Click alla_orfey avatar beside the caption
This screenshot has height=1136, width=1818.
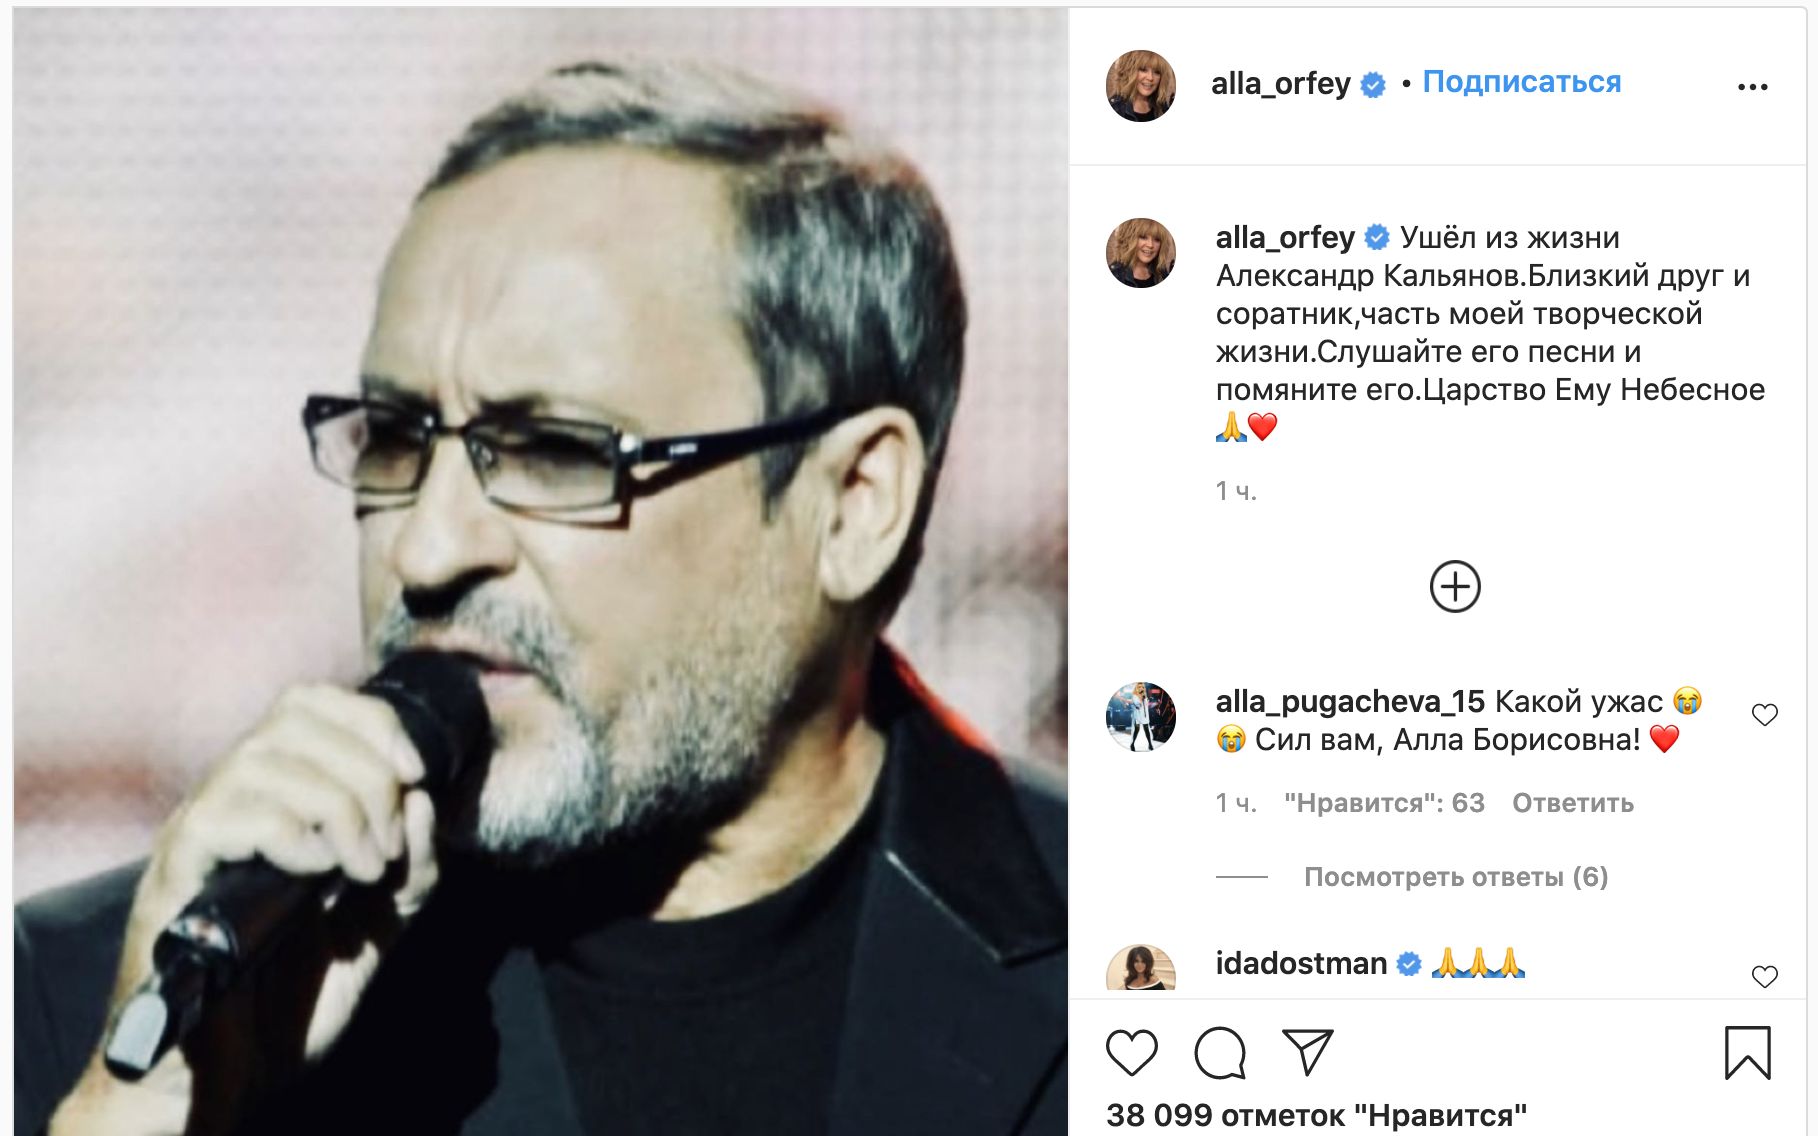pos(1141,253)
